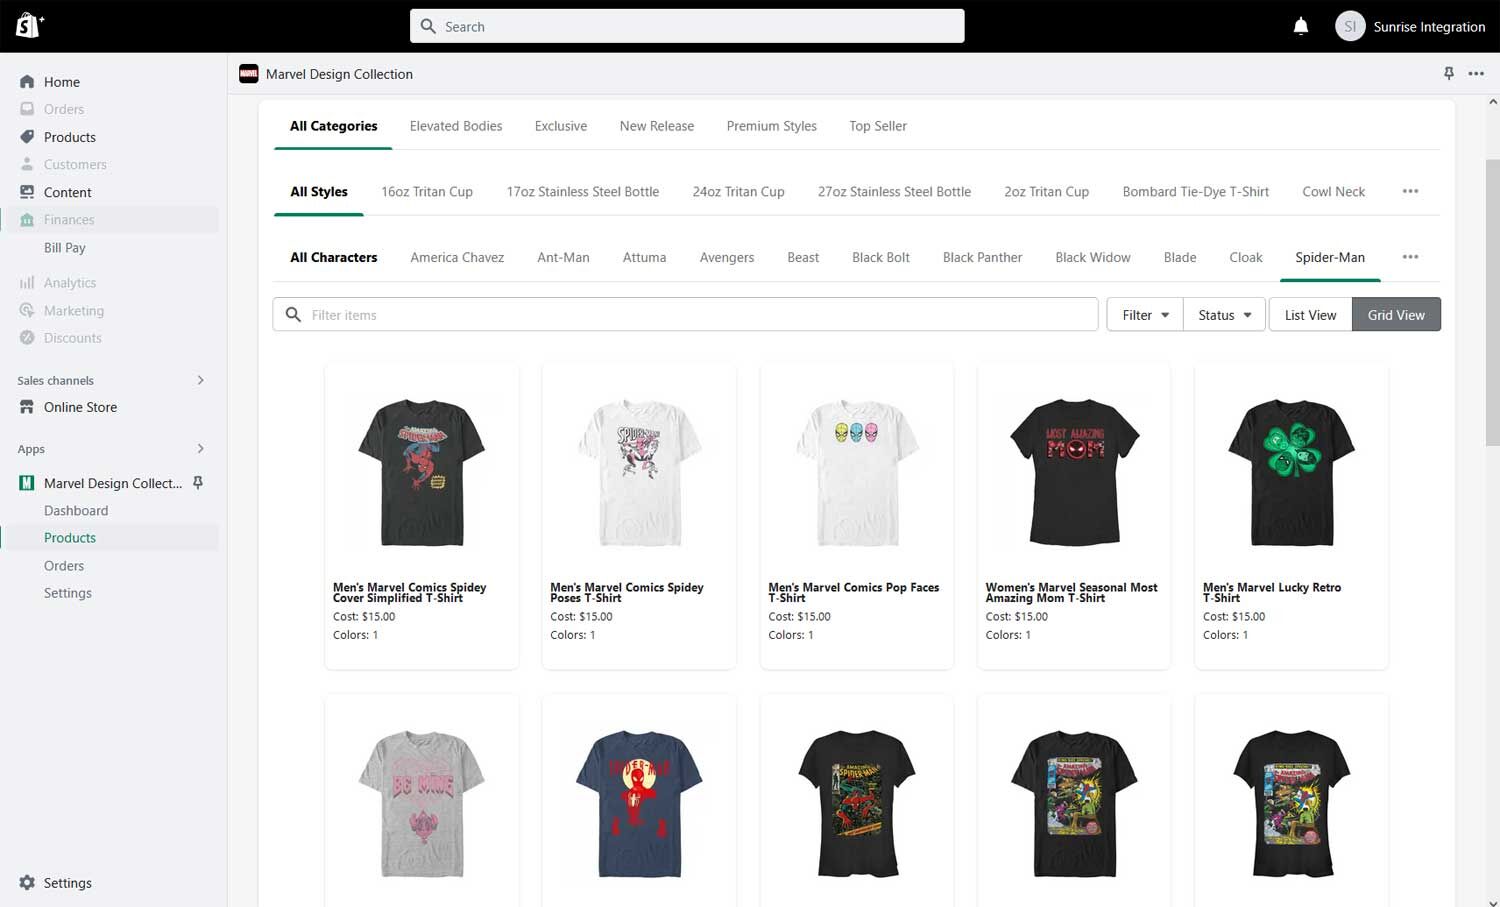
Task: Unpin Marvel Design Collection app in sidebar
Action: (x=198, y=483)
